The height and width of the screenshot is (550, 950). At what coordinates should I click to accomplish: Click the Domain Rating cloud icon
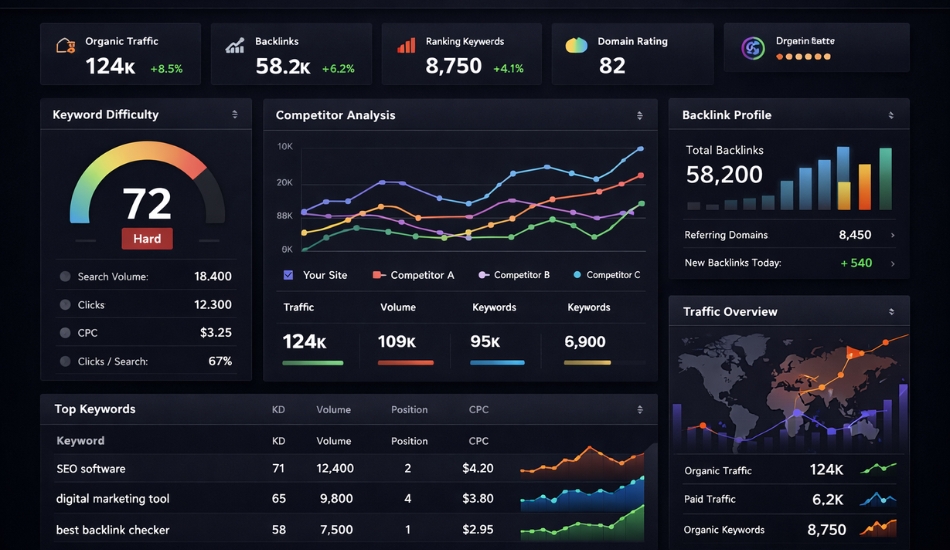[x=576, y=45]
